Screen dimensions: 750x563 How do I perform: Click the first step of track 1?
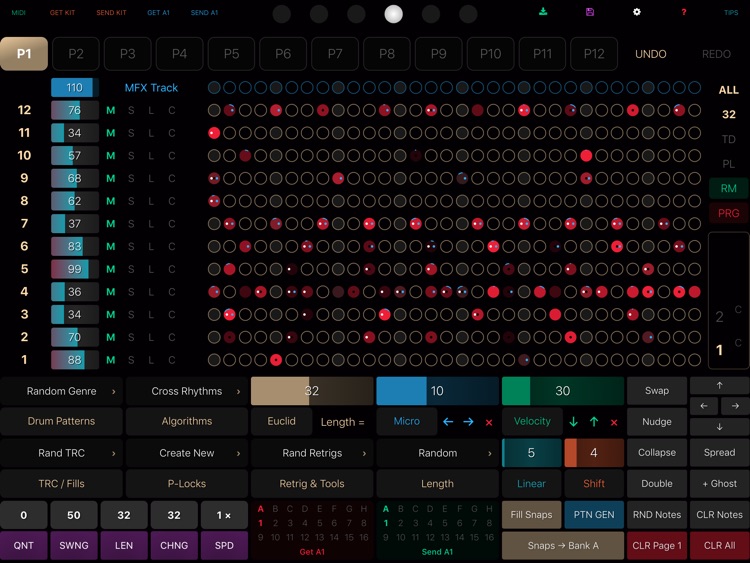tap(214, 360)
